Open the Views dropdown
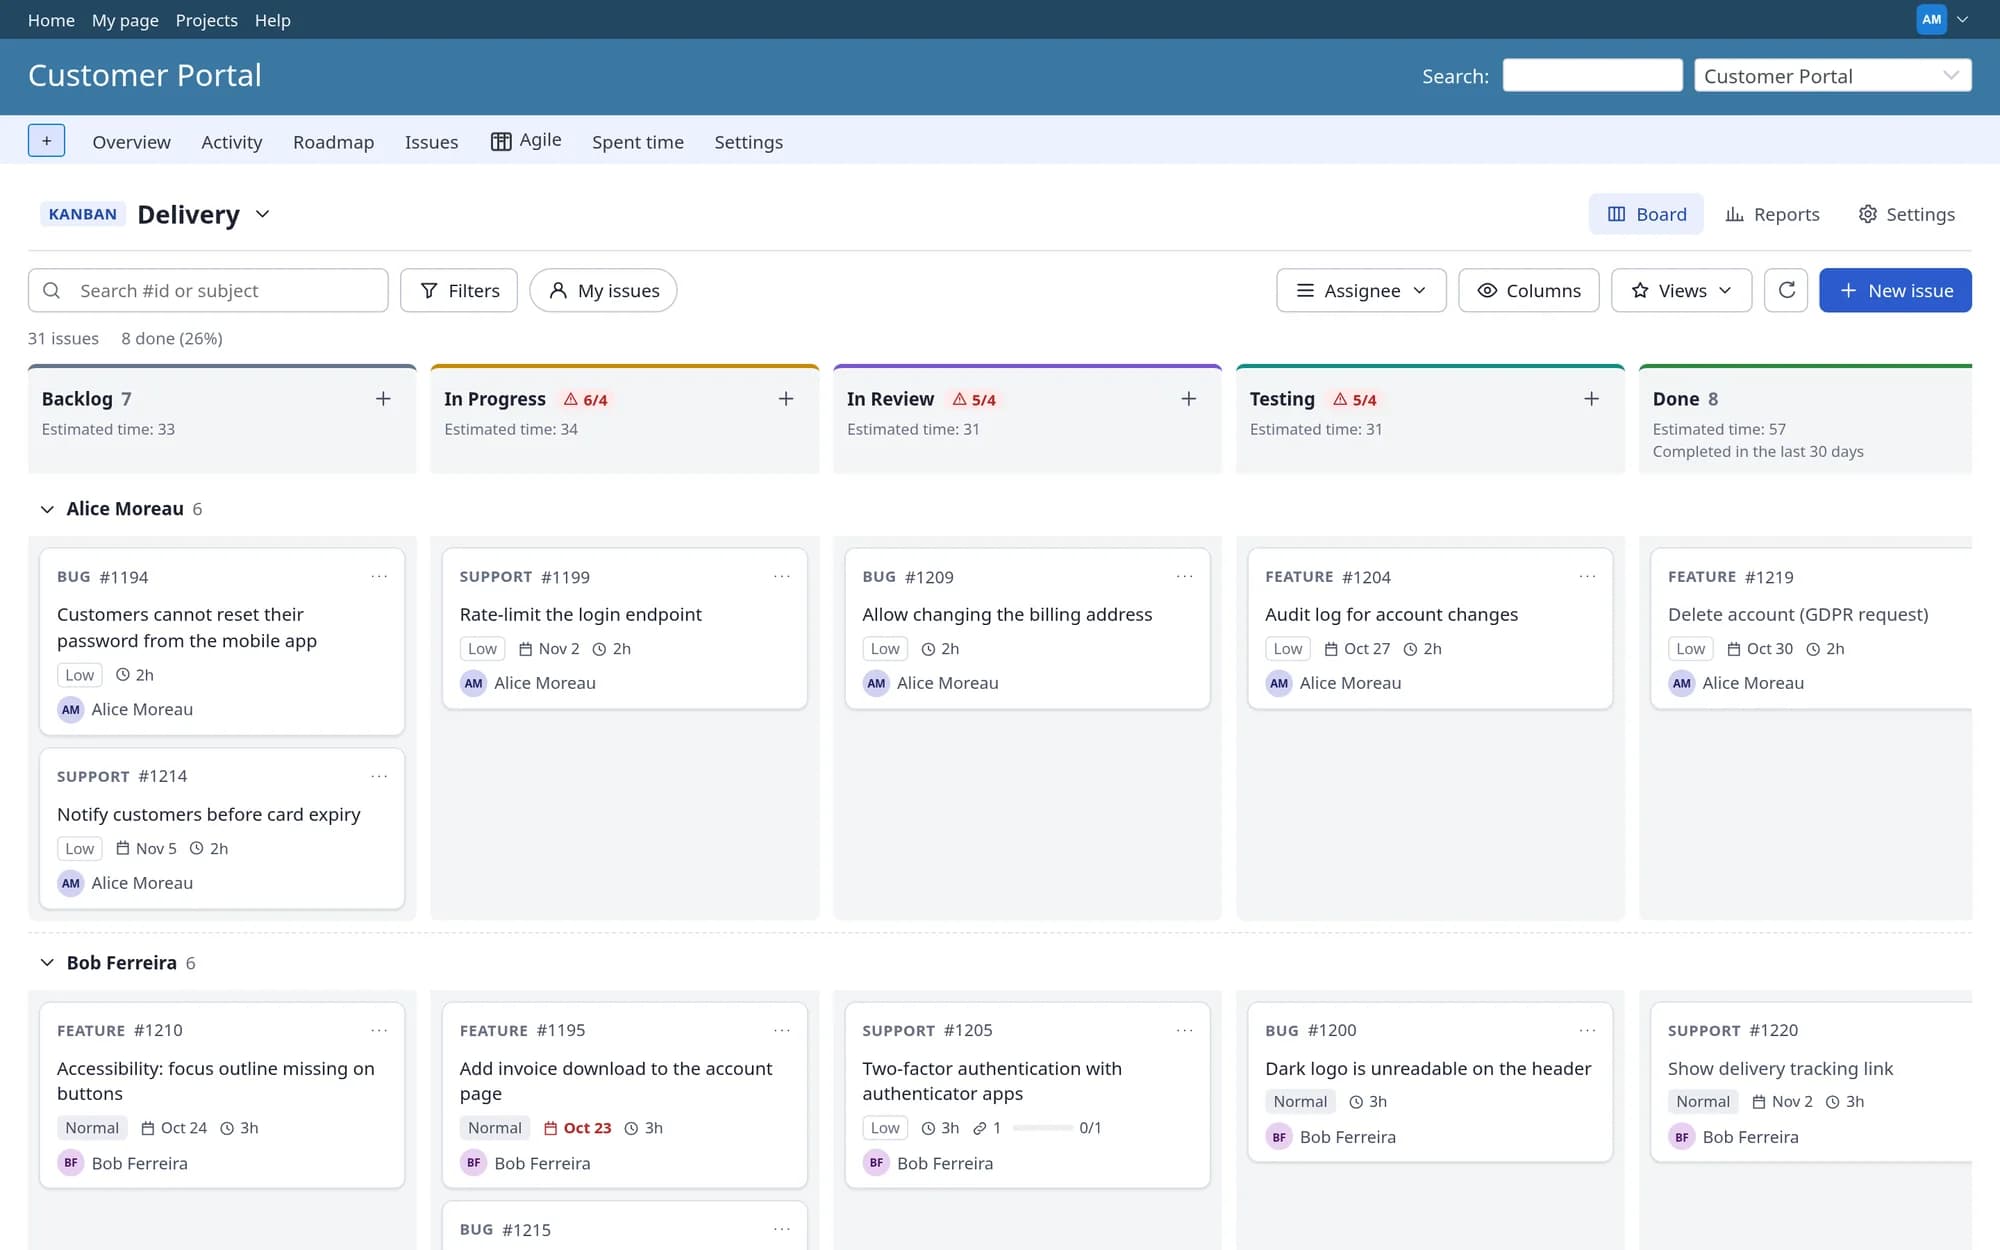This screenshot has width=2000, height=1250. [1681, 290]
